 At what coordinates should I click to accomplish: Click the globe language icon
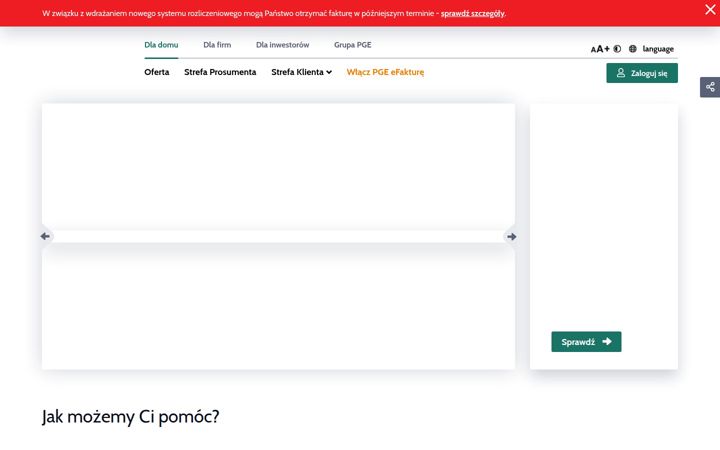[633, 49]
